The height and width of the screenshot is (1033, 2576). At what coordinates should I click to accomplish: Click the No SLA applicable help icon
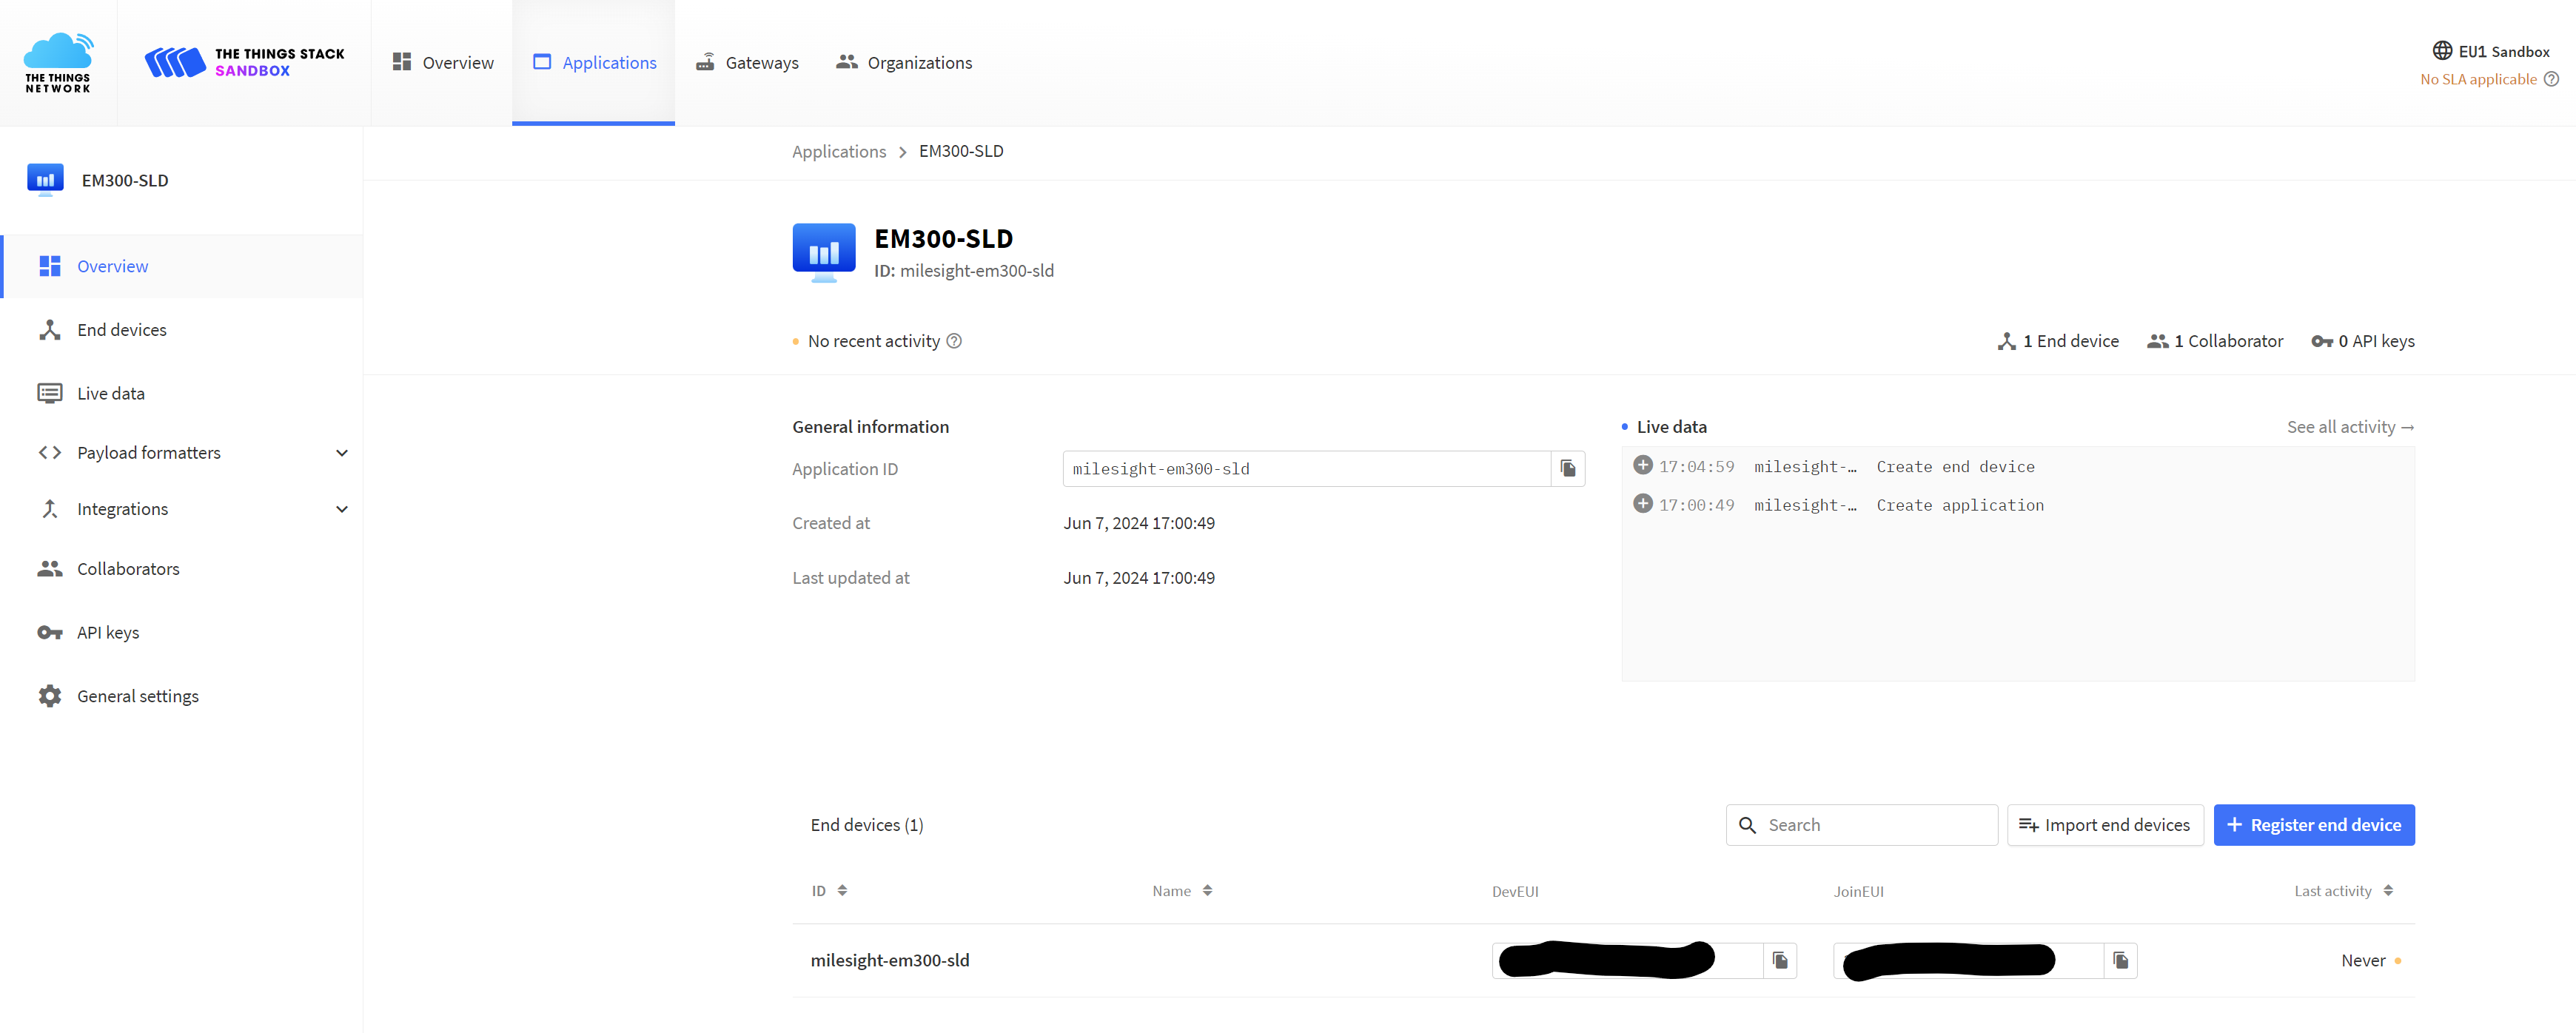coord(2551,79)
